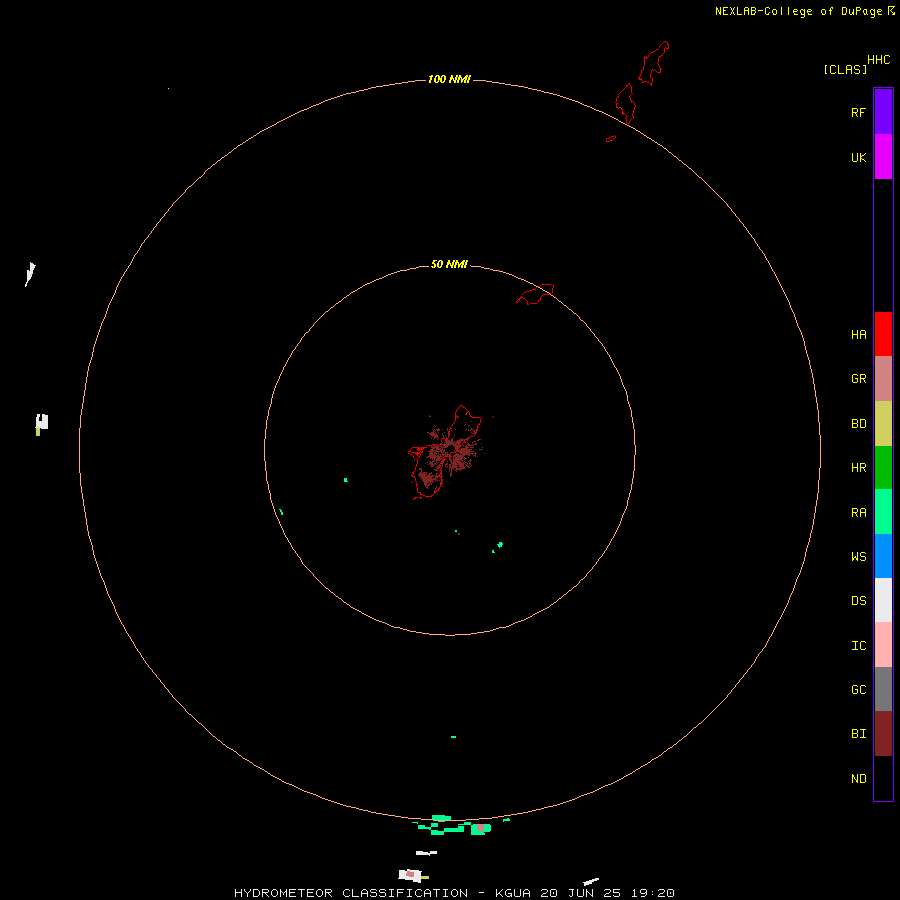The height and width of the screenshot is (900, 900).
Task: Click the DS legend label
Action: tap(858, 600)
